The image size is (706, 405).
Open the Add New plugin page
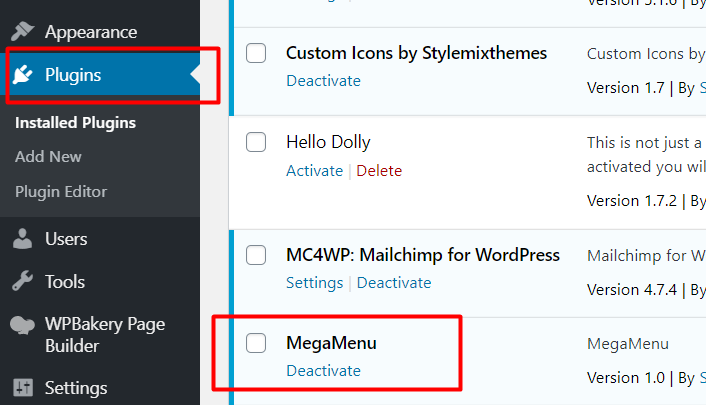48,157
